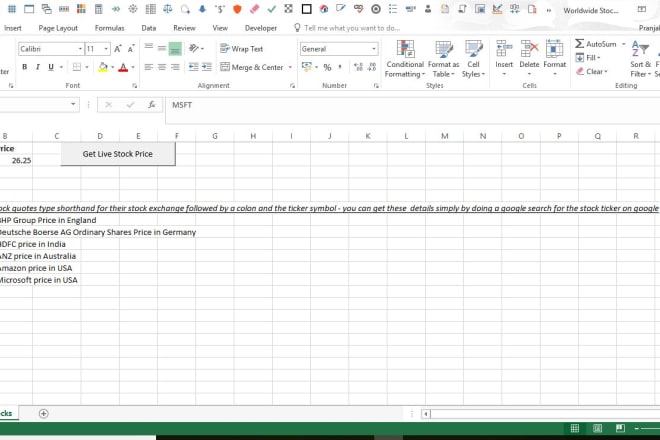Confirm formula bar entry checkmark
The image size is (660, 440).
click(130, 105)
